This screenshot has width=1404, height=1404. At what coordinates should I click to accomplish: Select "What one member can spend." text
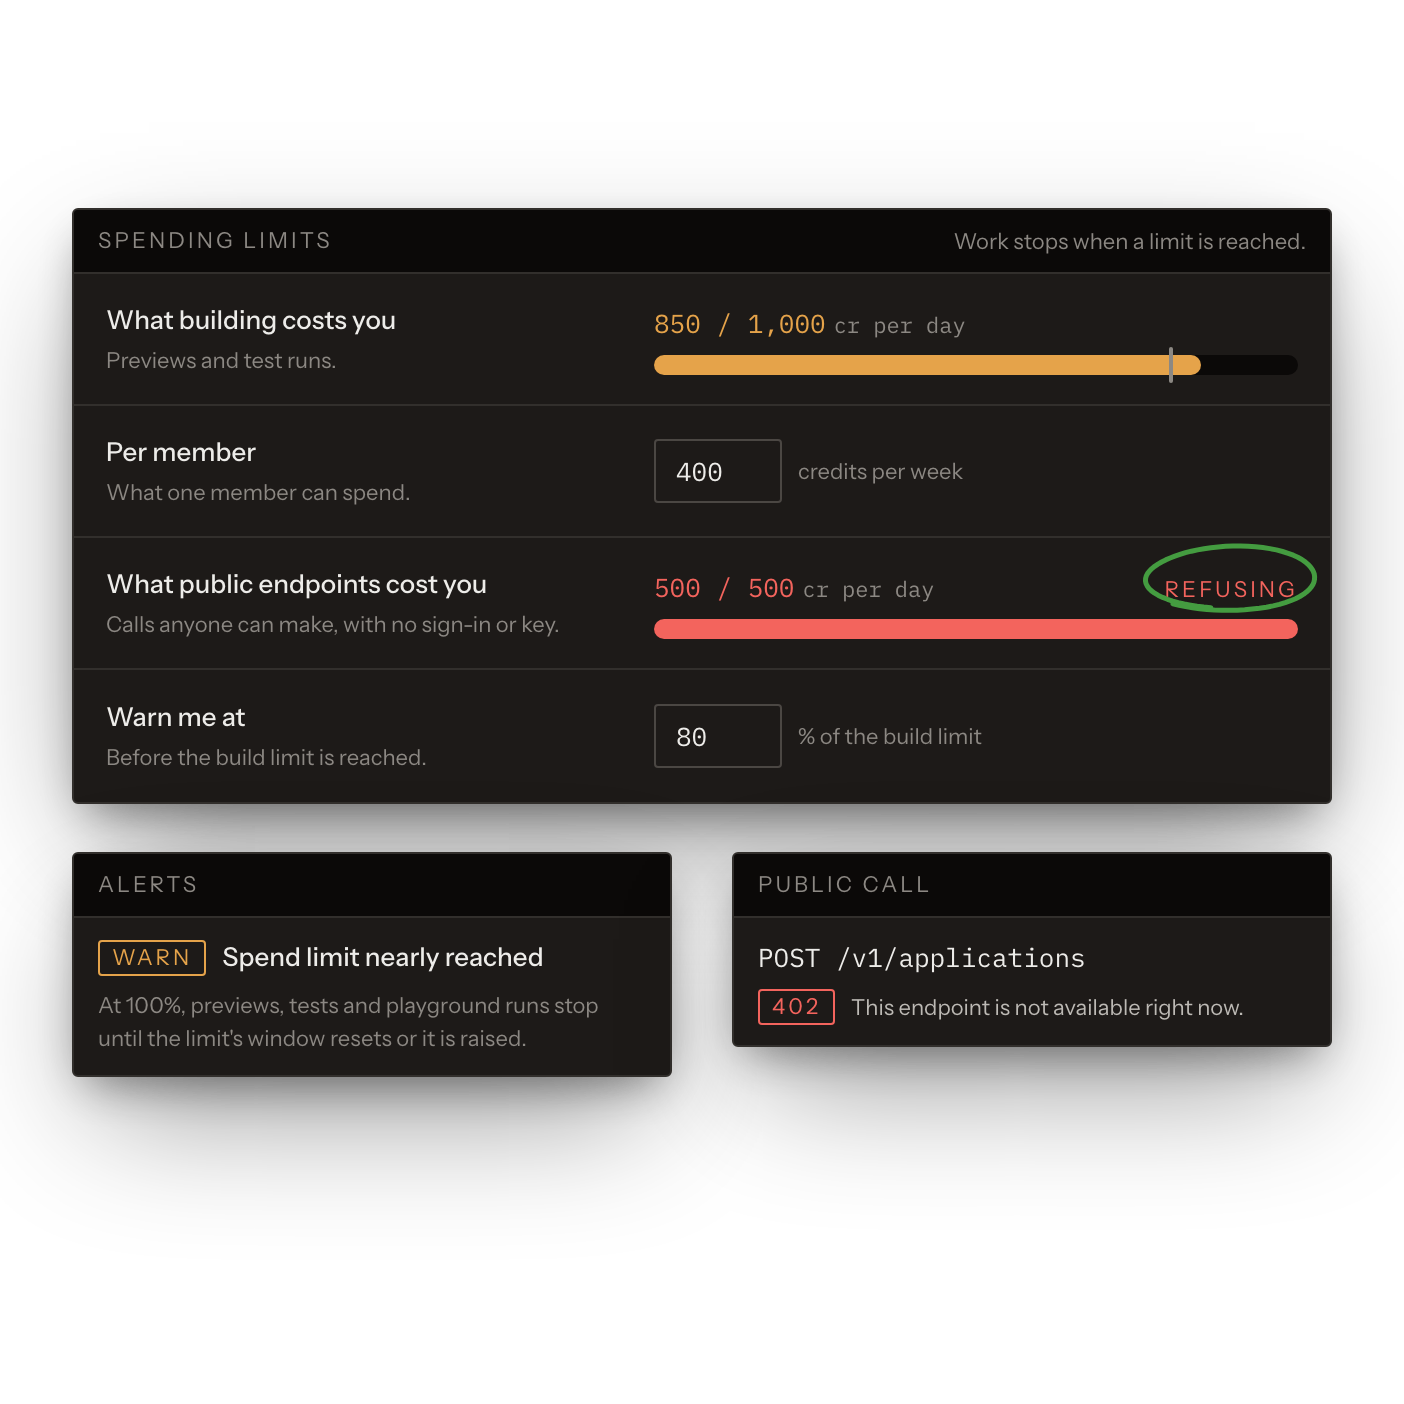tap(258, 492)
